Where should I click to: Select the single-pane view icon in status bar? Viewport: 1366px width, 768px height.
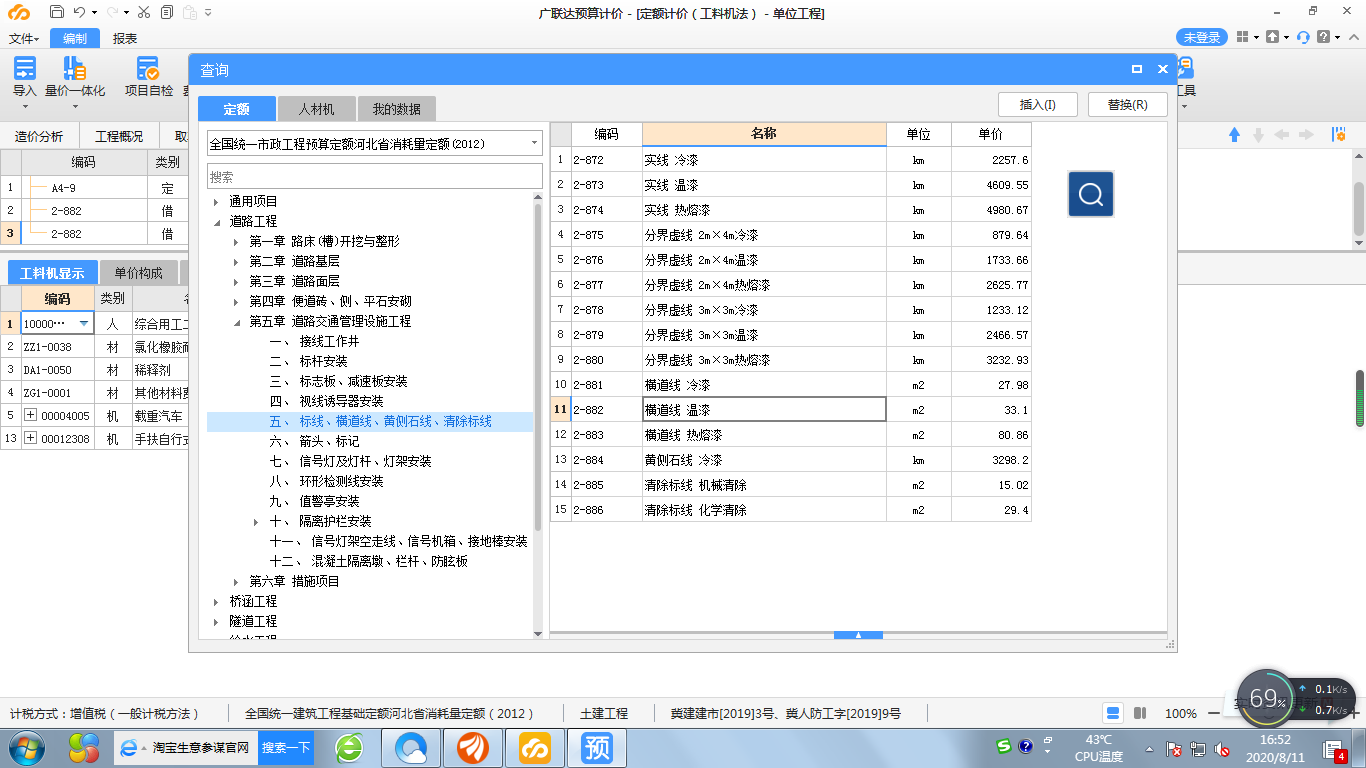(x=1114, y=713)
